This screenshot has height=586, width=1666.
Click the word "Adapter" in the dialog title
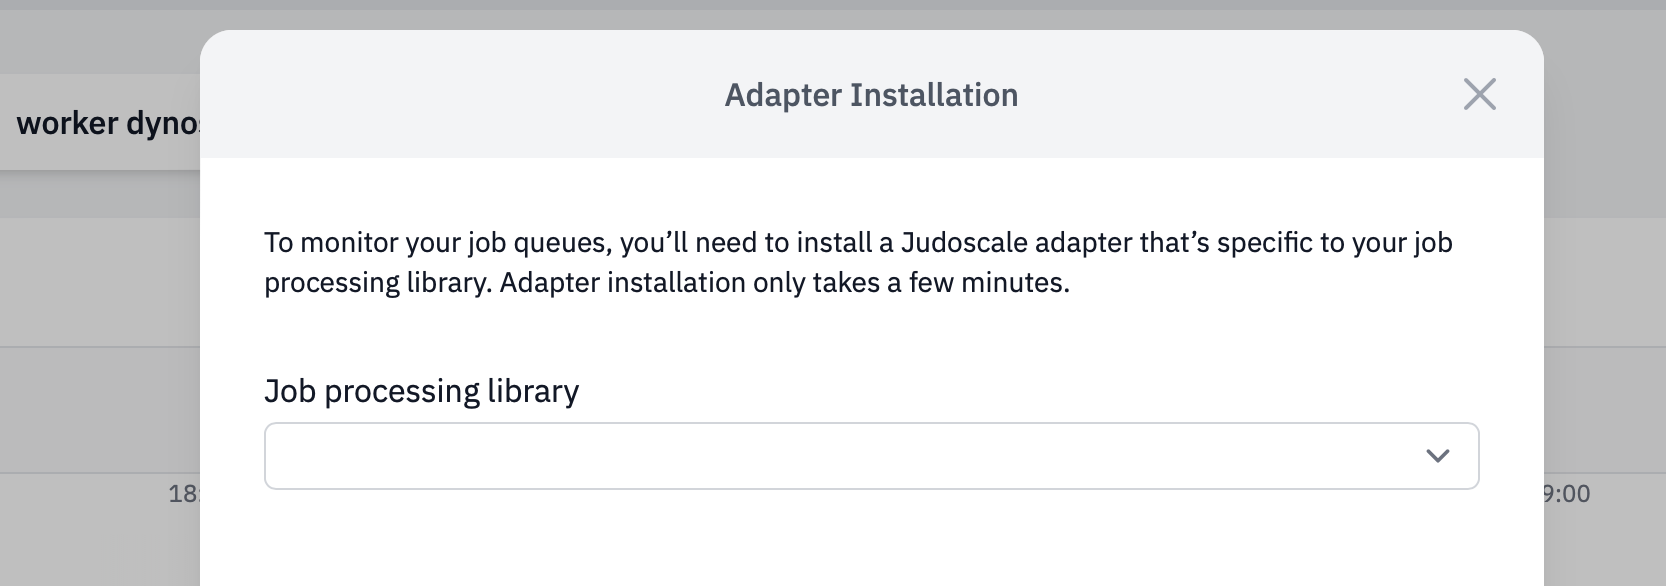coord(782,95)
